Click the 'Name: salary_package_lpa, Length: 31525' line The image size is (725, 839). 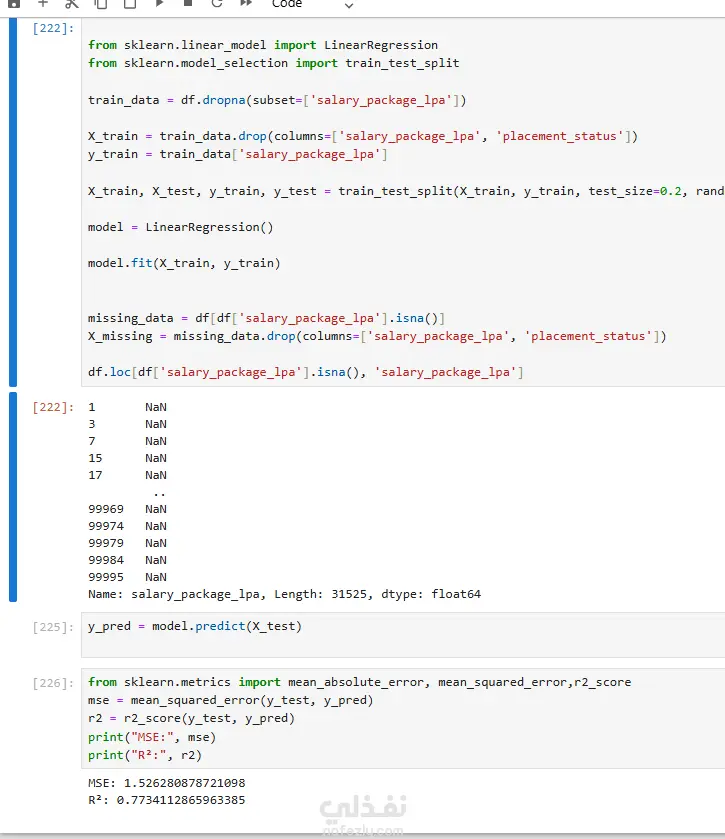point(284,594)
